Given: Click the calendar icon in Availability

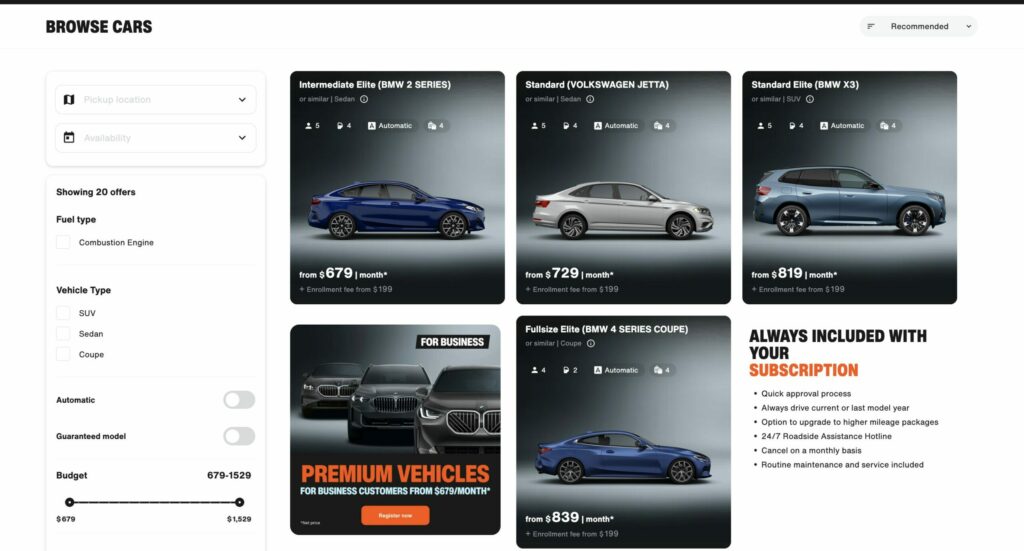Looking at the screenshot, I should coord(69,137).
